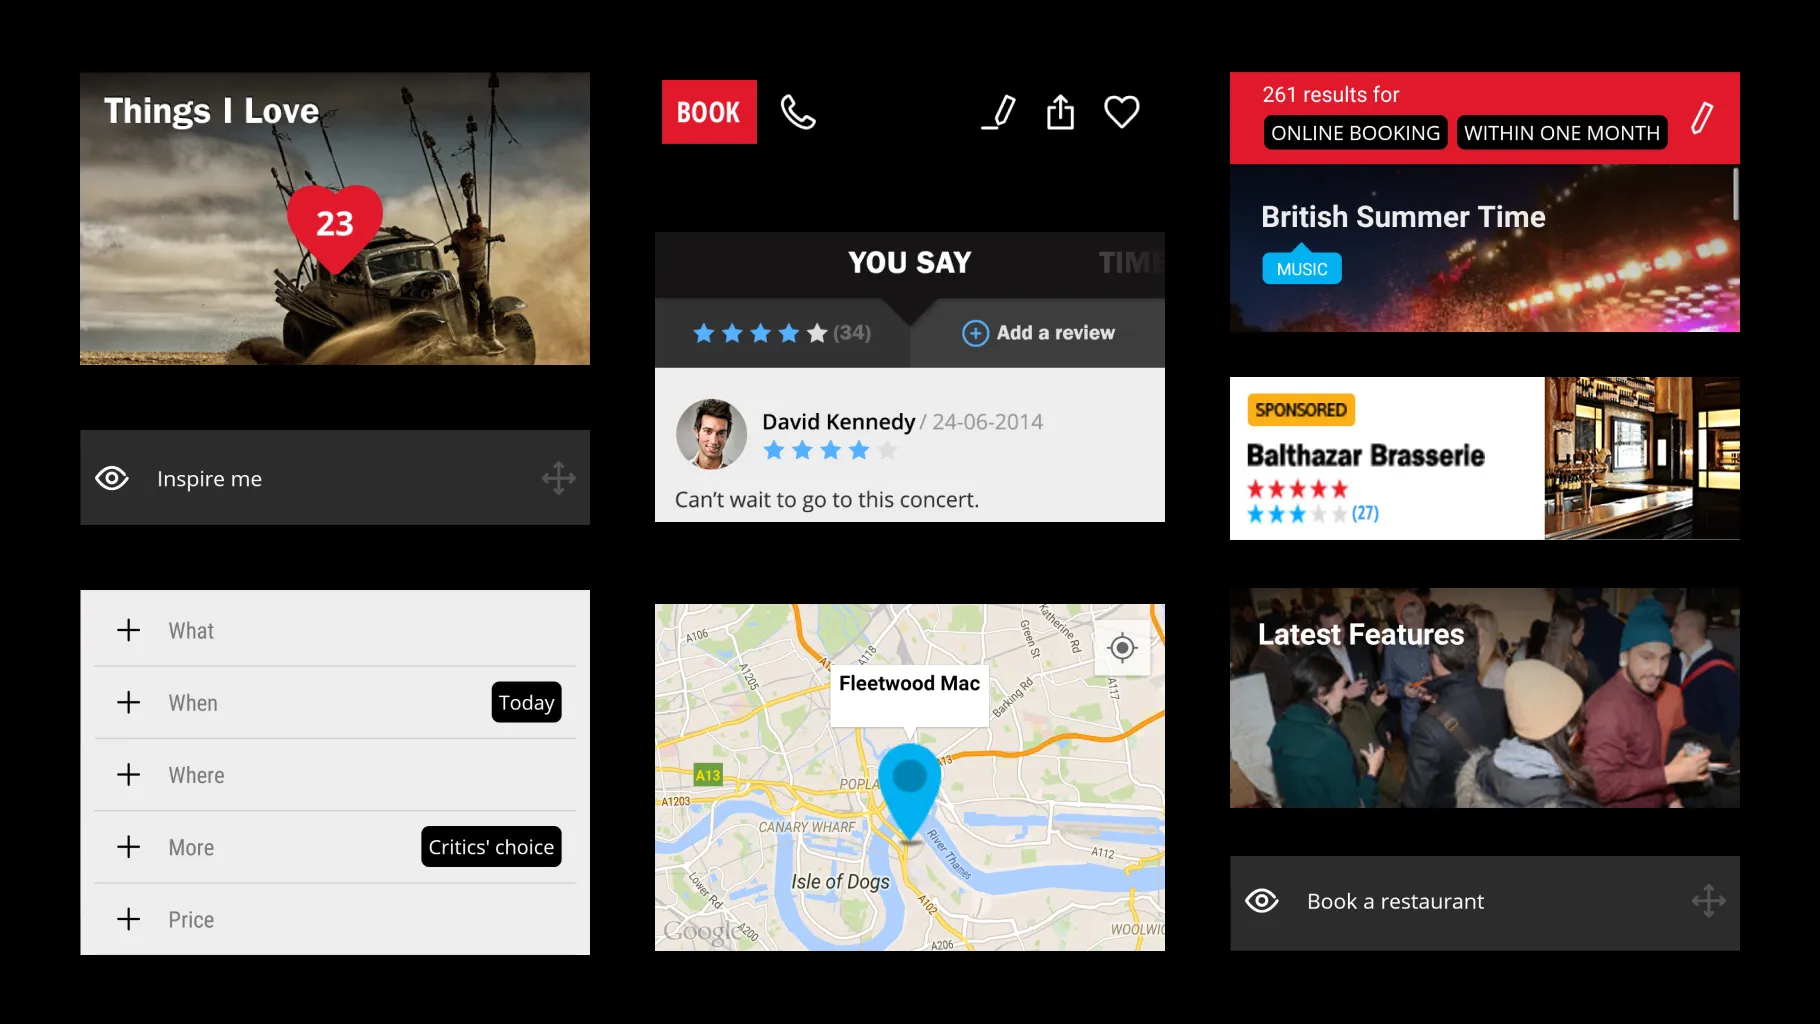Tap the MUSIC category tag

click(1302, 268)
